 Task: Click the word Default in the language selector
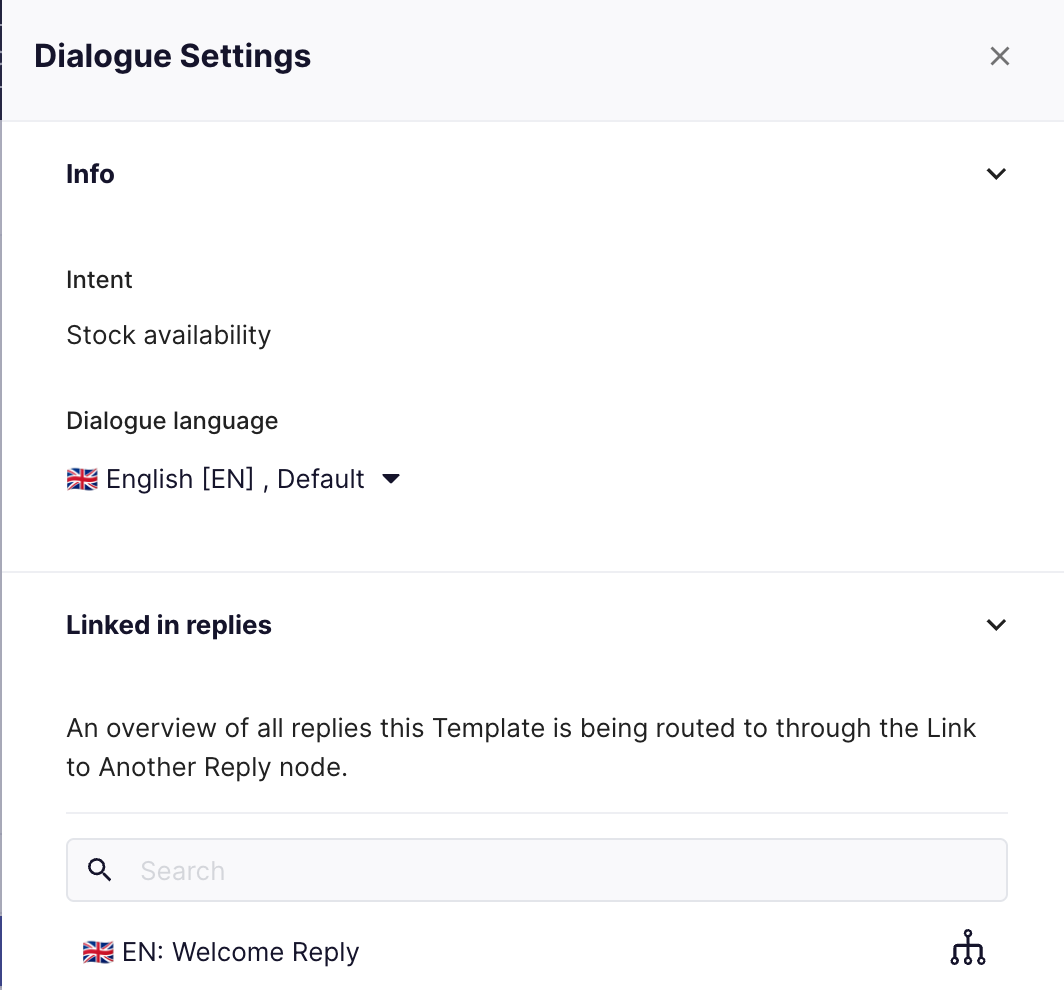[x=321, y=479]
